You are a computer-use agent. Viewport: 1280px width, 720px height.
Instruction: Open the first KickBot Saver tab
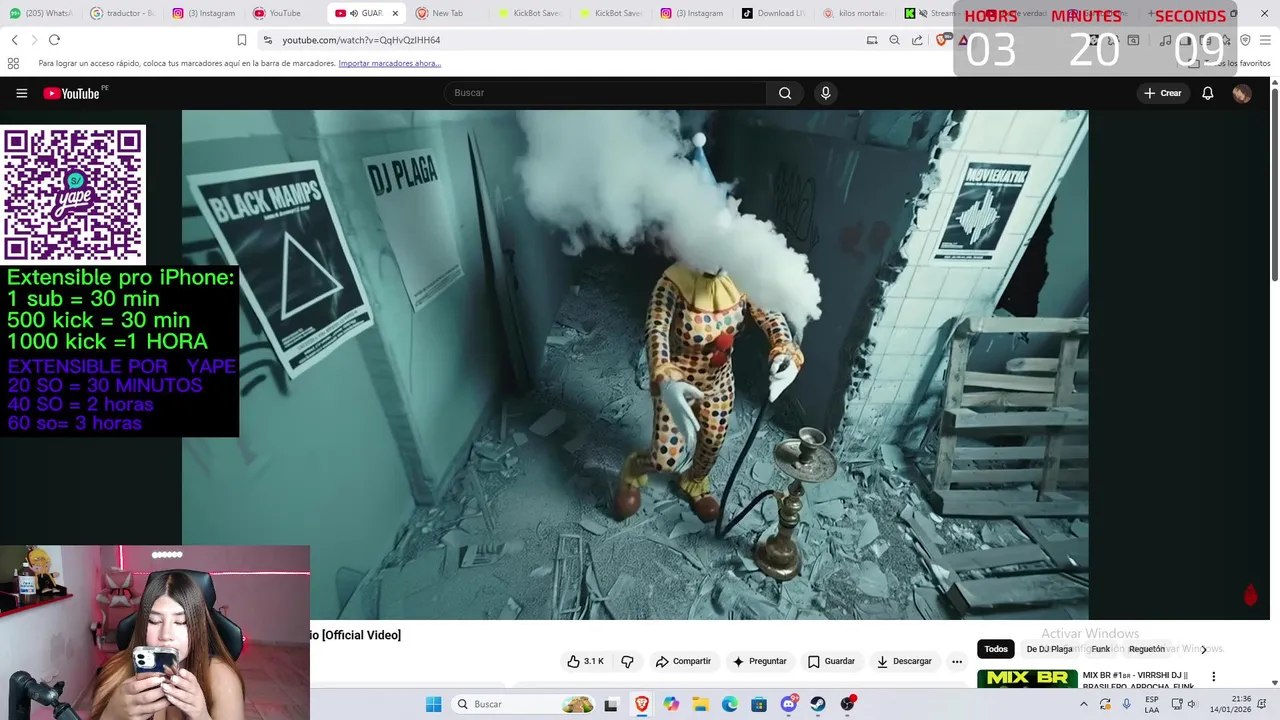click(529, 13)
